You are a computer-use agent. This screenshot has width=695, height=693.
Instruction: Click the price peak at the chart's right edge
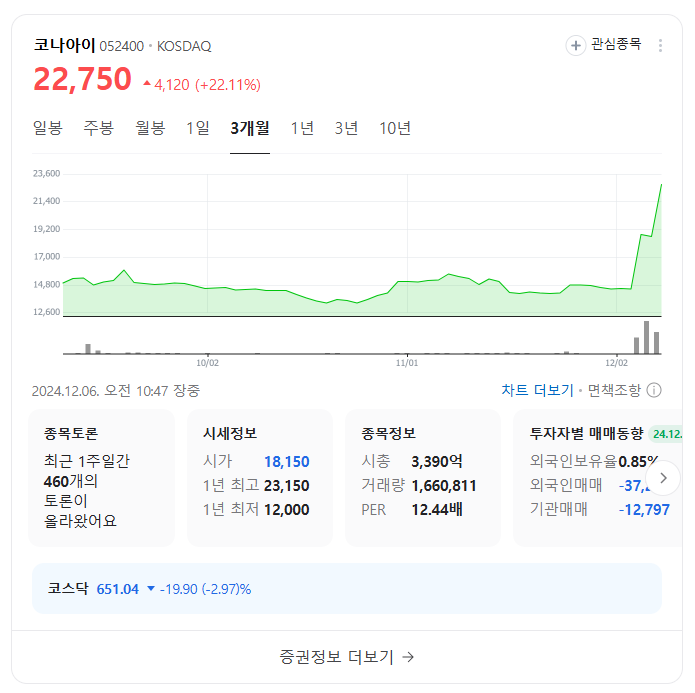click(661, 184)
